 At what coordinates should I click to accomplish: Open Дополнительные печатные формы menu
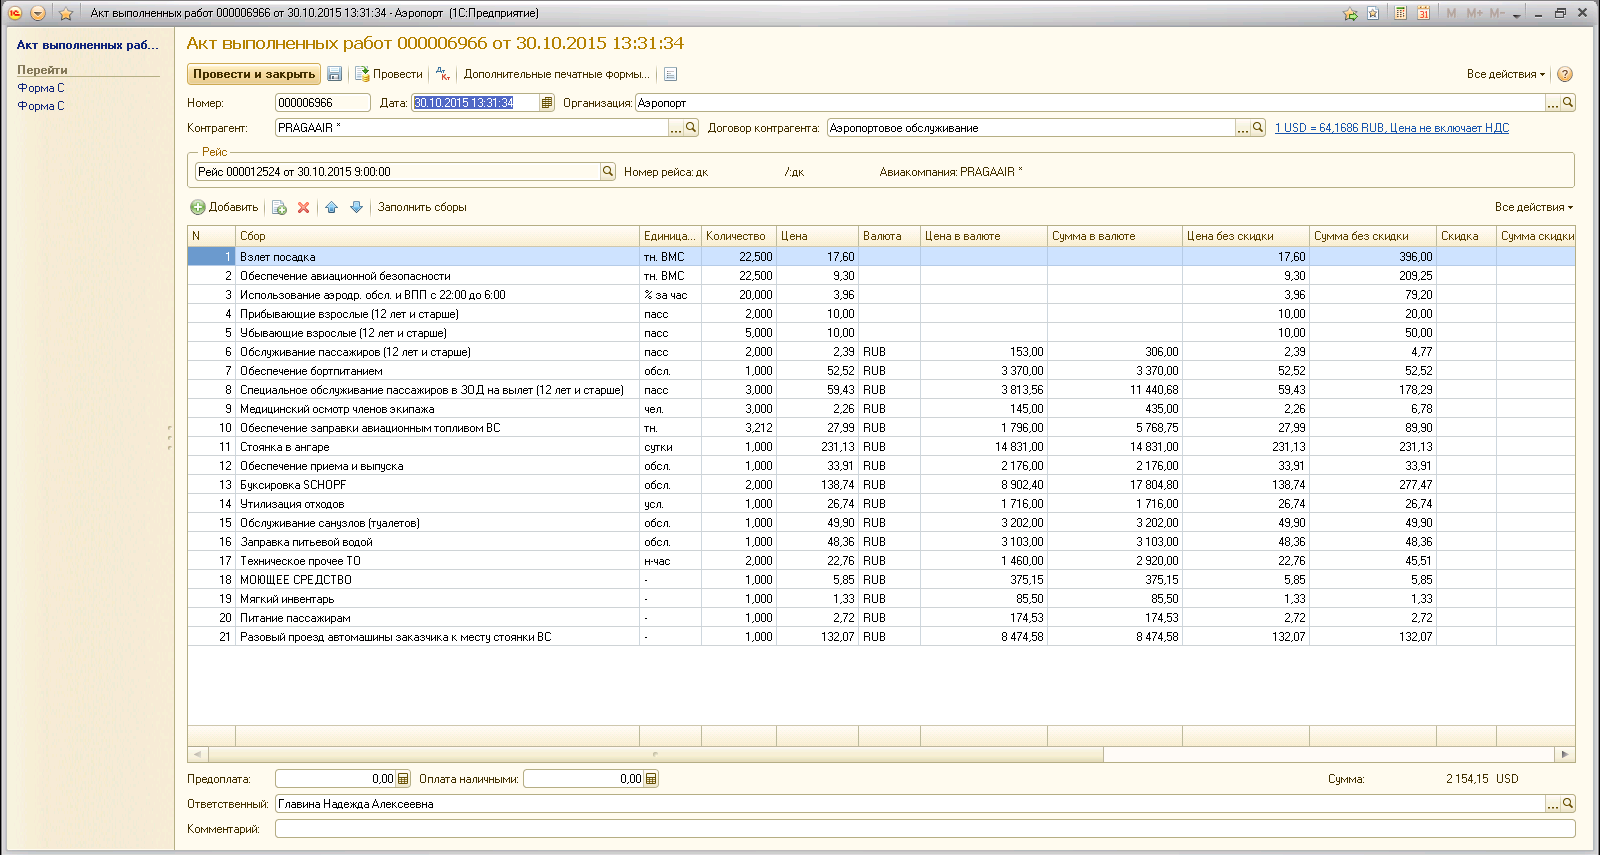pos(556,74)
